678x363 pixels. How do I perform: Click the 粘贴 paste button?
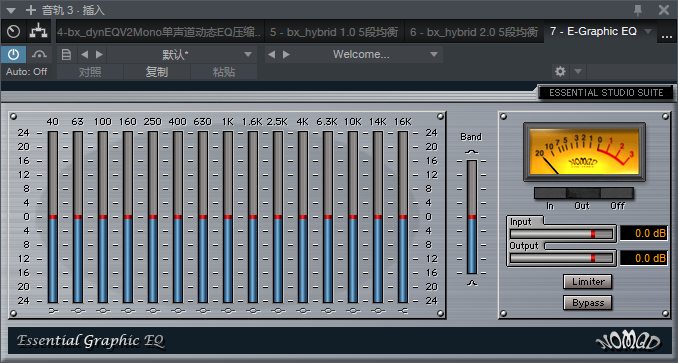click(x=224, y=72)
